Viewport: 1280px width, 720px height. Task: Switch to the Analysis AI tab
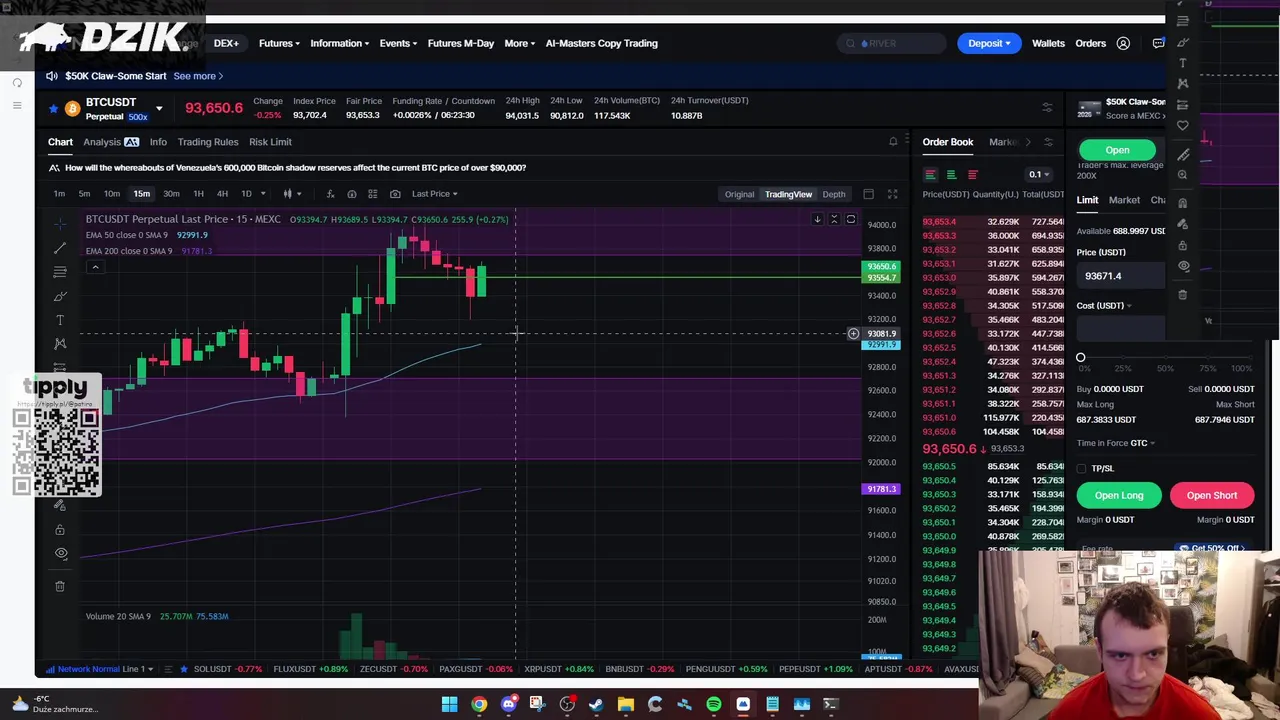111,142
